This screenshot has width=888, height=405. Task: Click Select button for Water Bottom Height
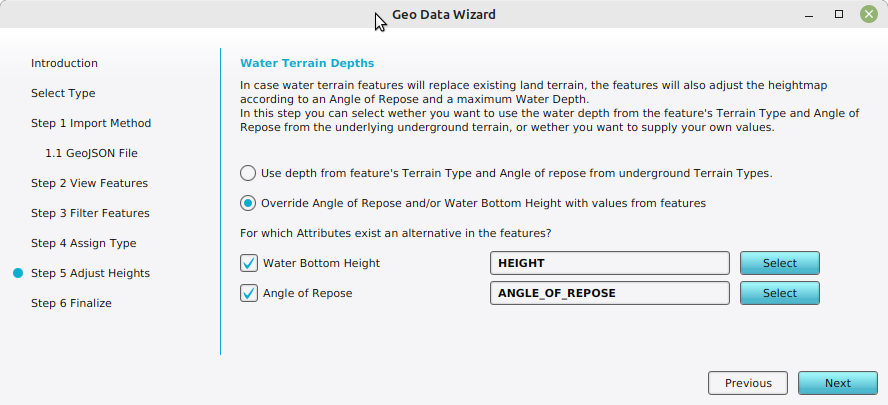(x=779, y=263)
